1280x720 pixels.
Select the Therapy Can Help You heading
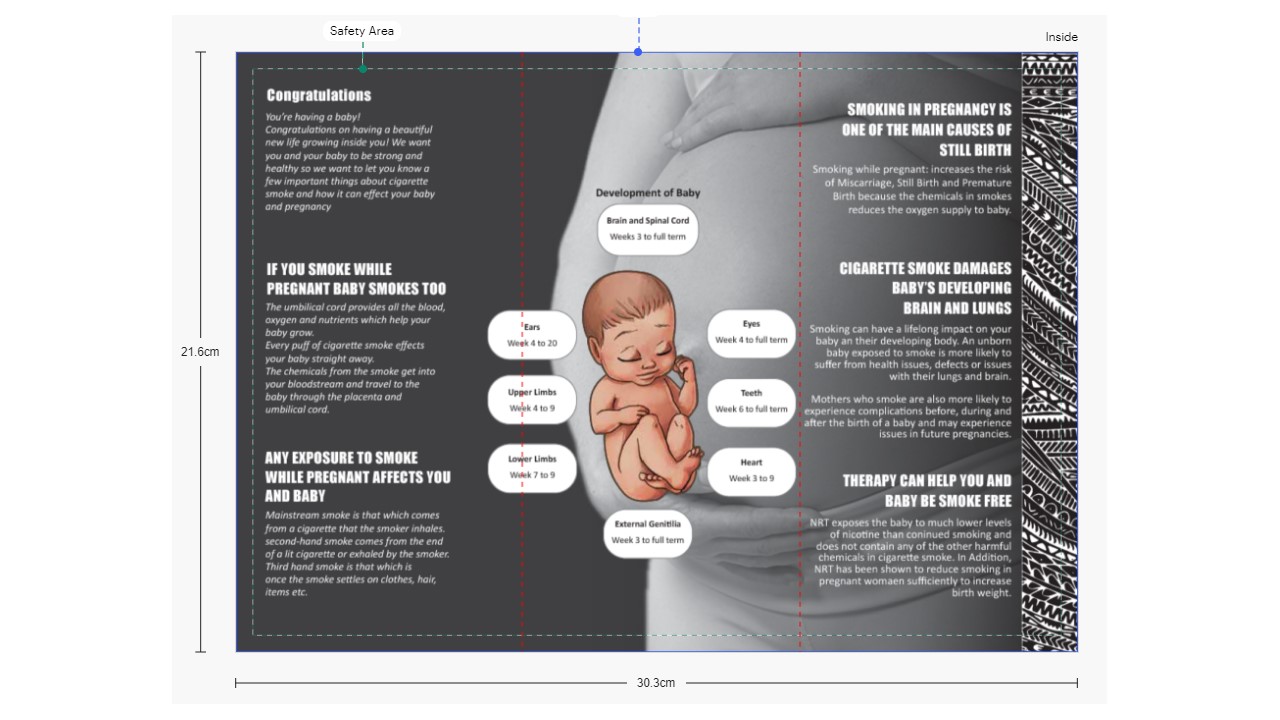927,490
